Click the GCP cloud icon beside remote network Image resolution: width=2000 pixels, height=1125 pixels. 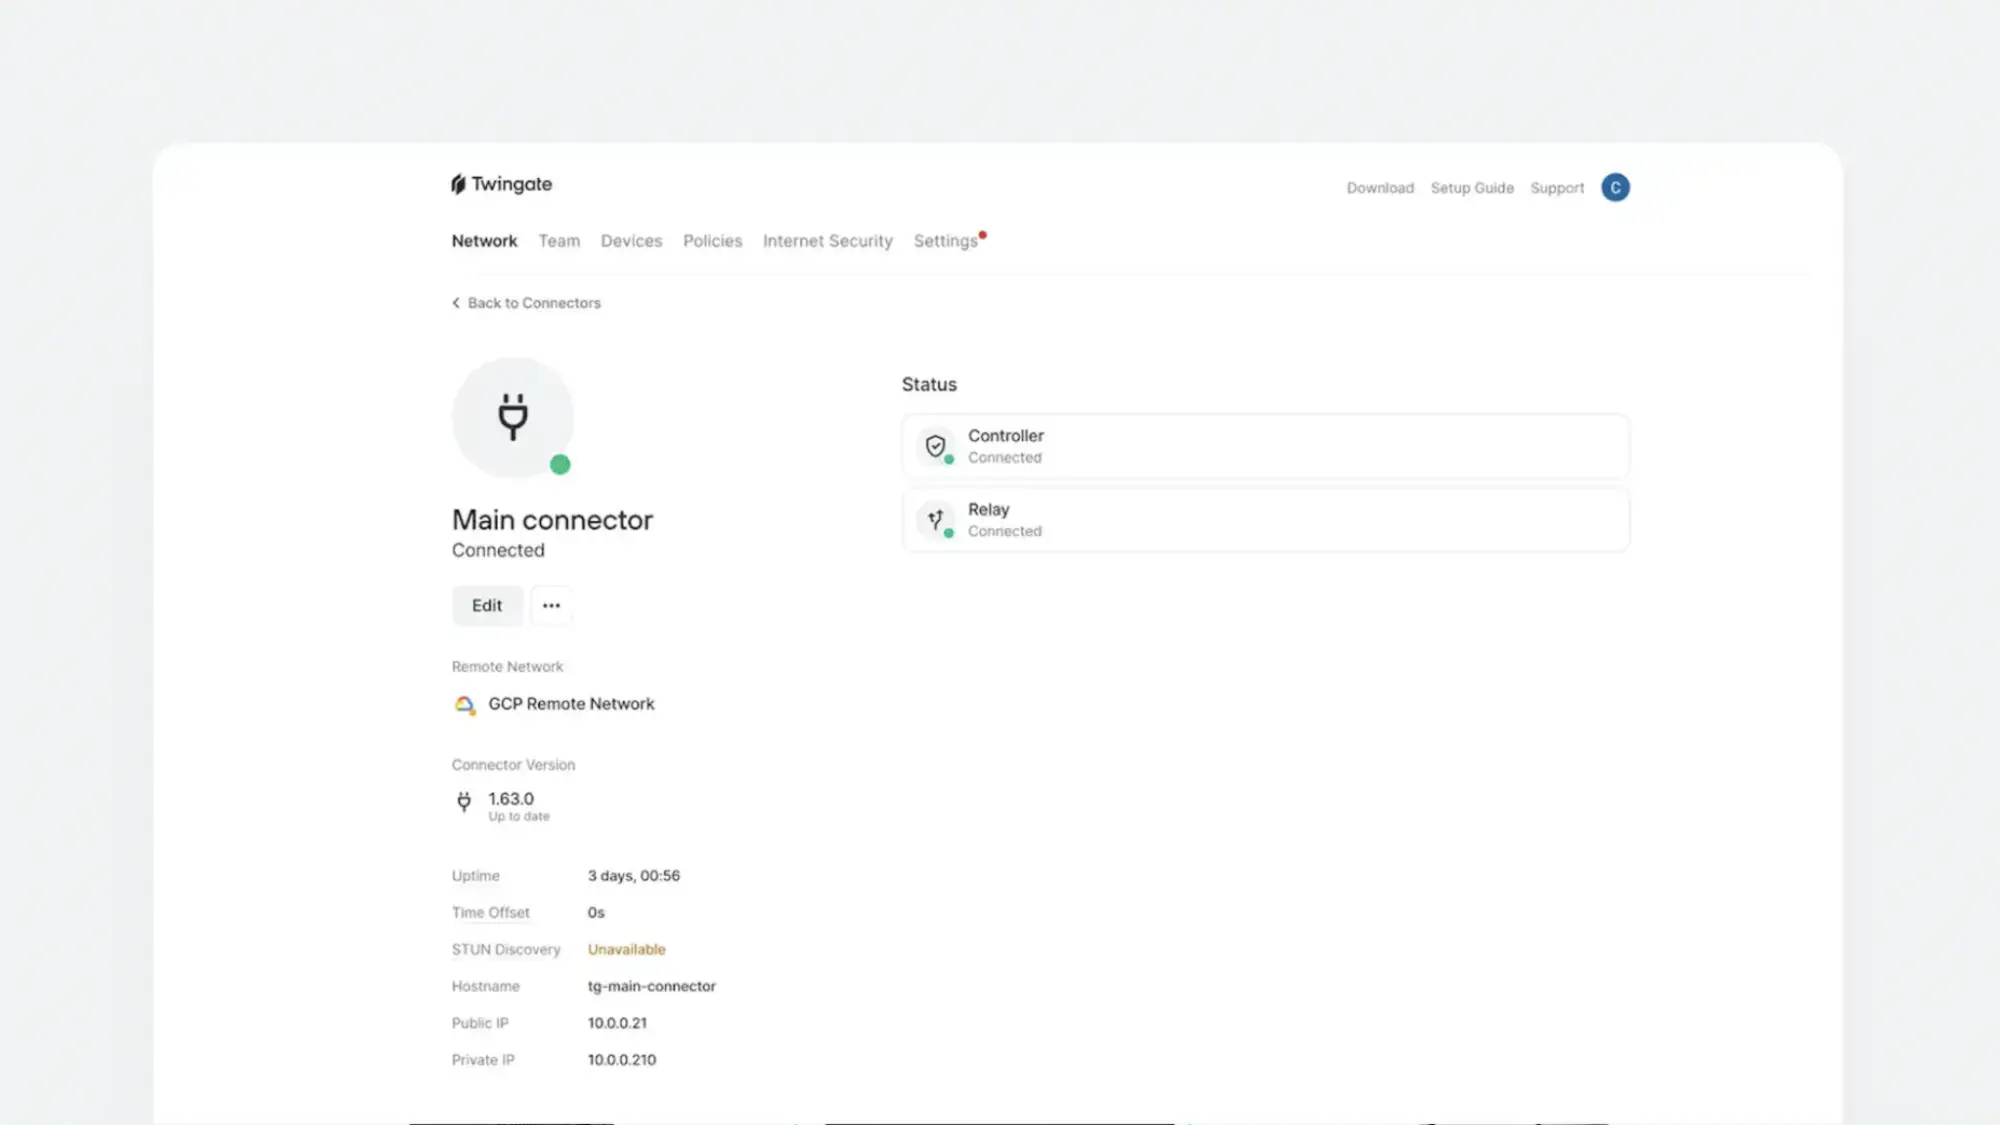tap(463, 704)
